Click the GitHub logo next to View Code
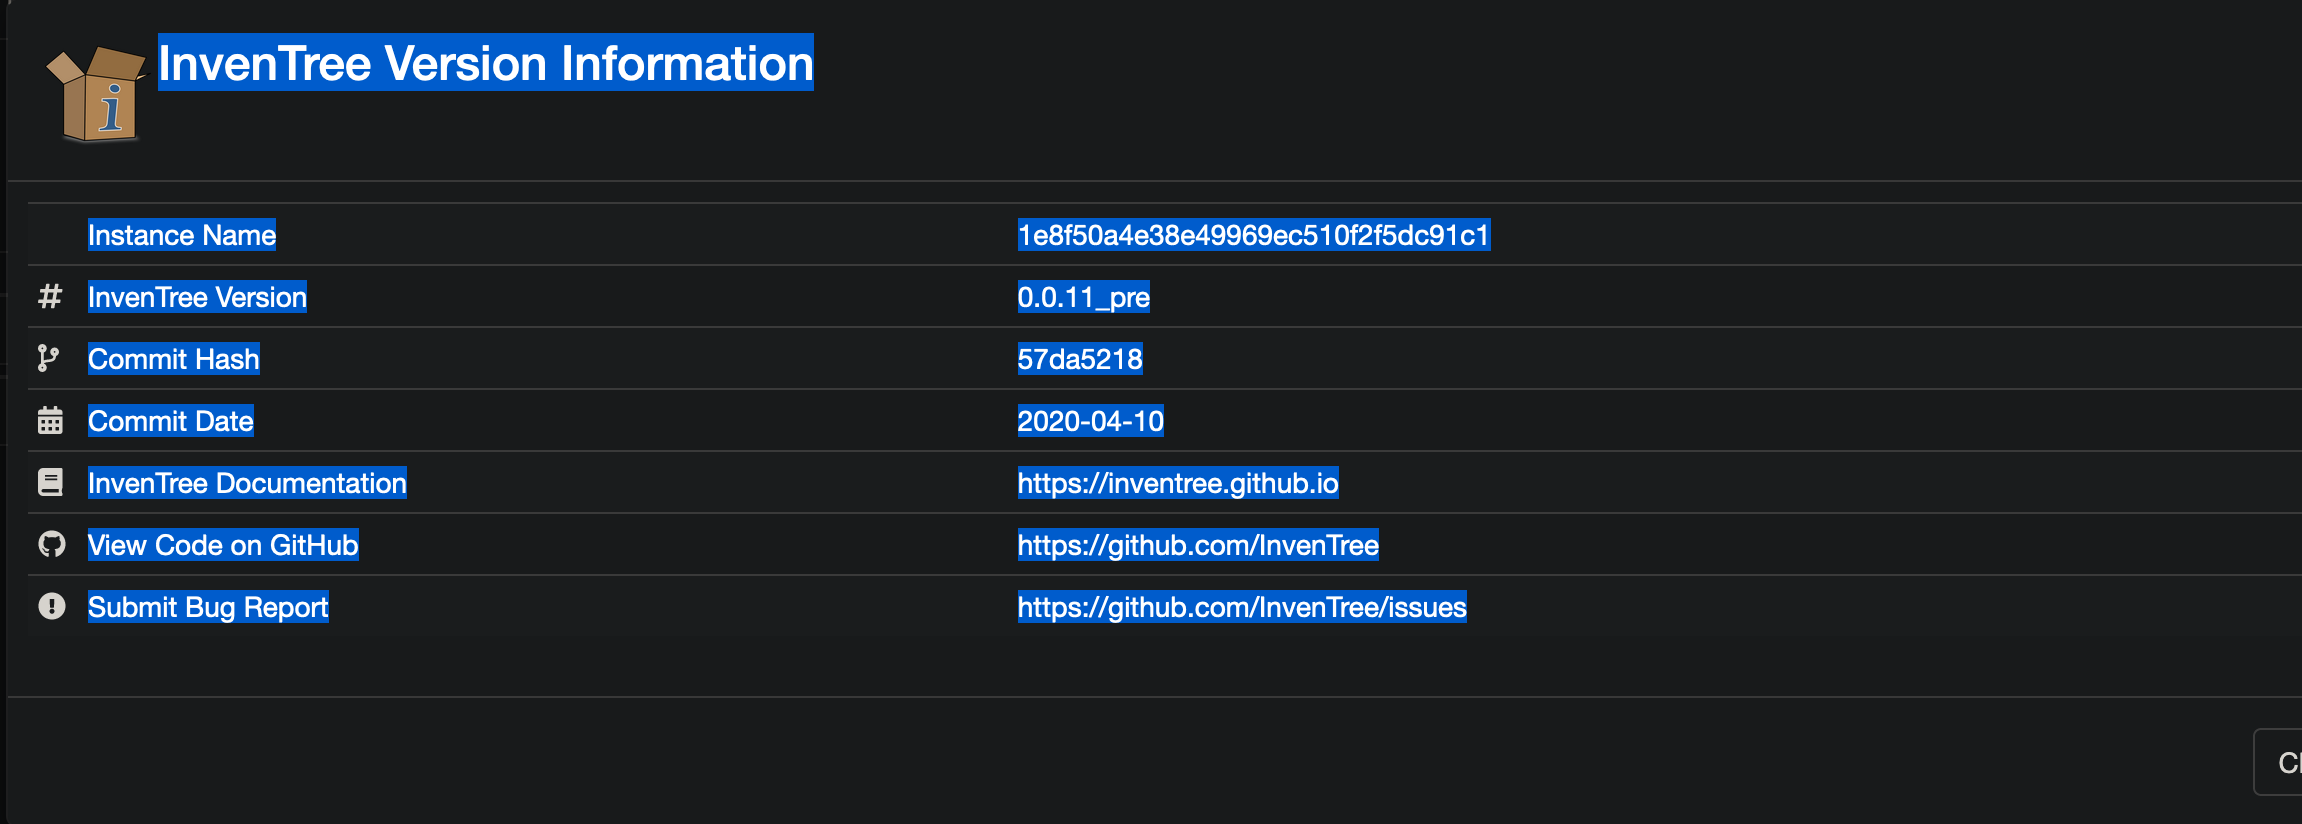Screen dimensions: 2302x824 [49, 544]
